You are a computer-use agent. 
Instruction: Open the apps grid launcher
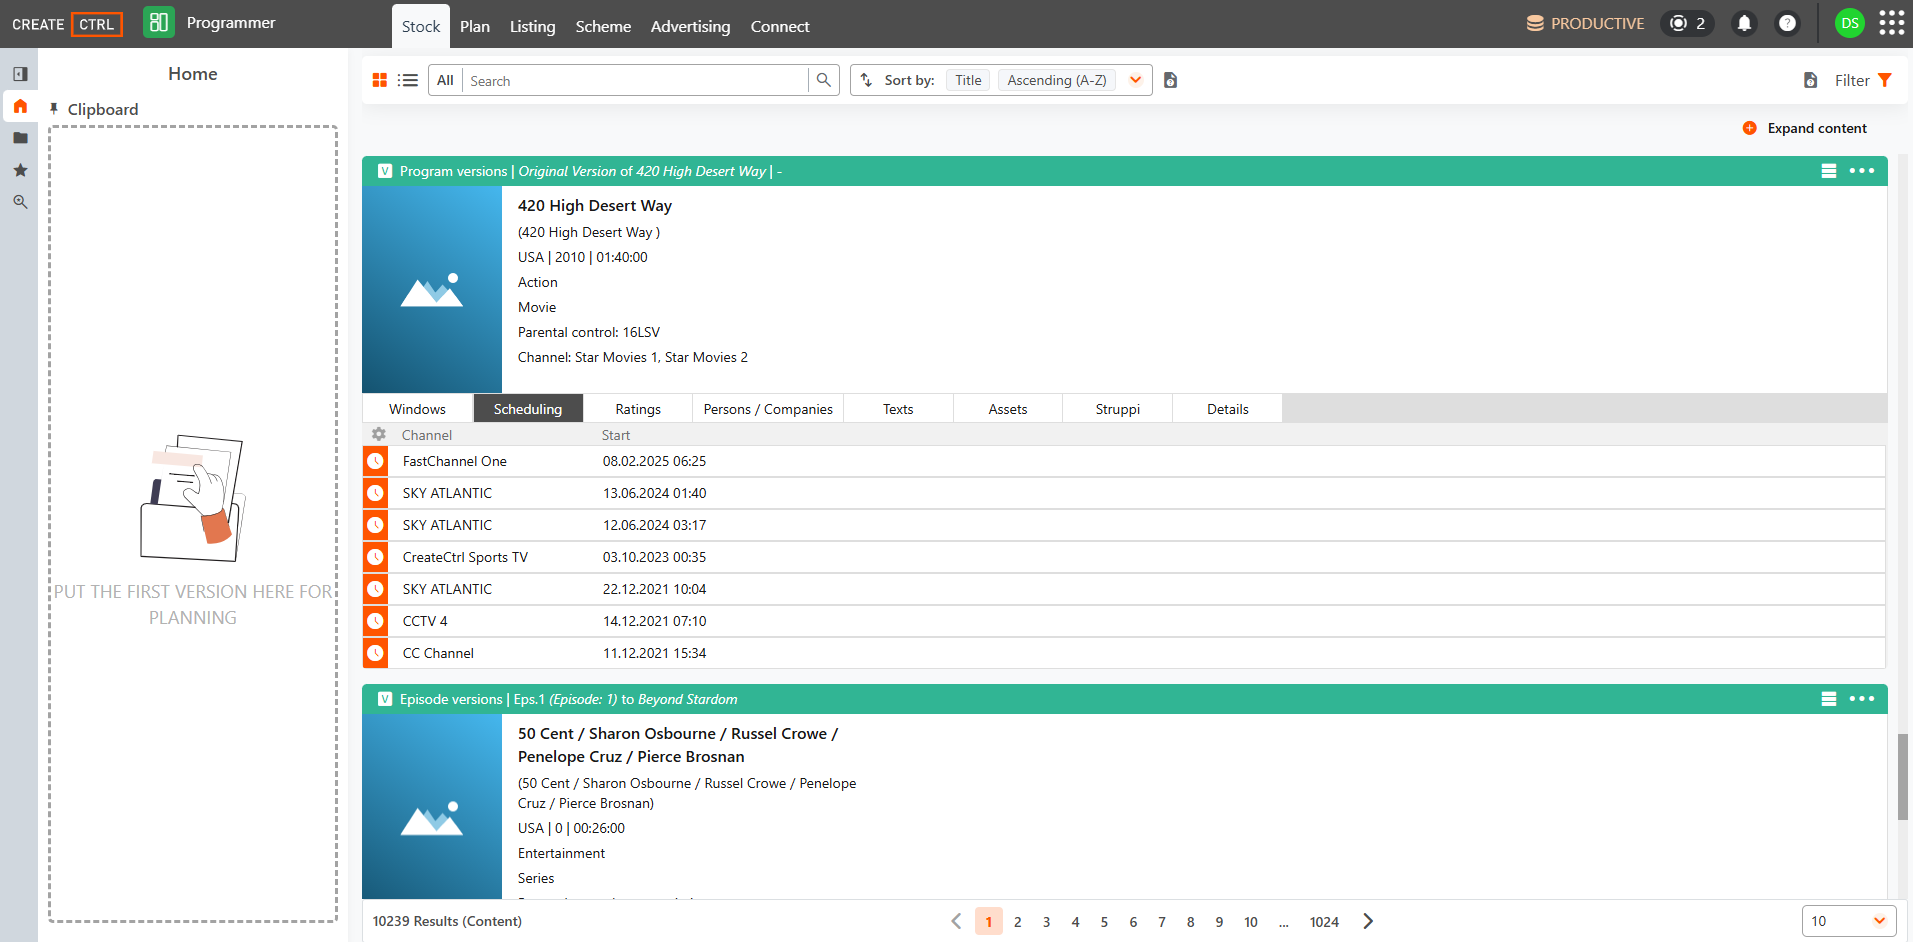click(x=1892, y=23)
